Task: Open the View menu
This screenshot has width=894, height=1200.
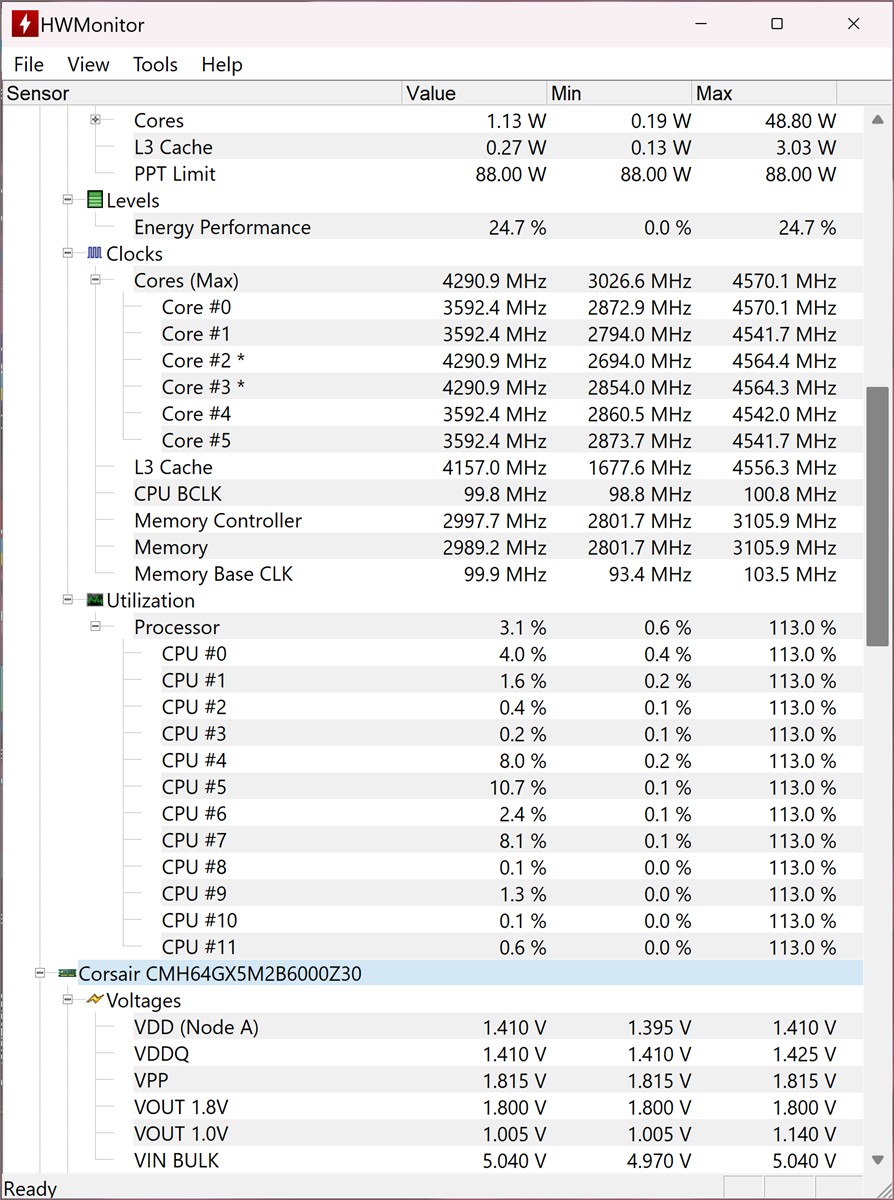Action: (x=88, y=64)
